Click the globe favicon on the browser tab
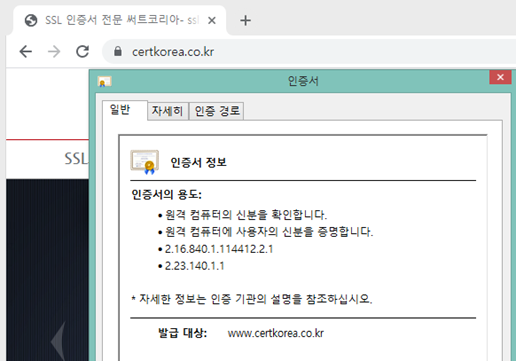The width and height of the screenshot is (516, 361). (31, 20)
